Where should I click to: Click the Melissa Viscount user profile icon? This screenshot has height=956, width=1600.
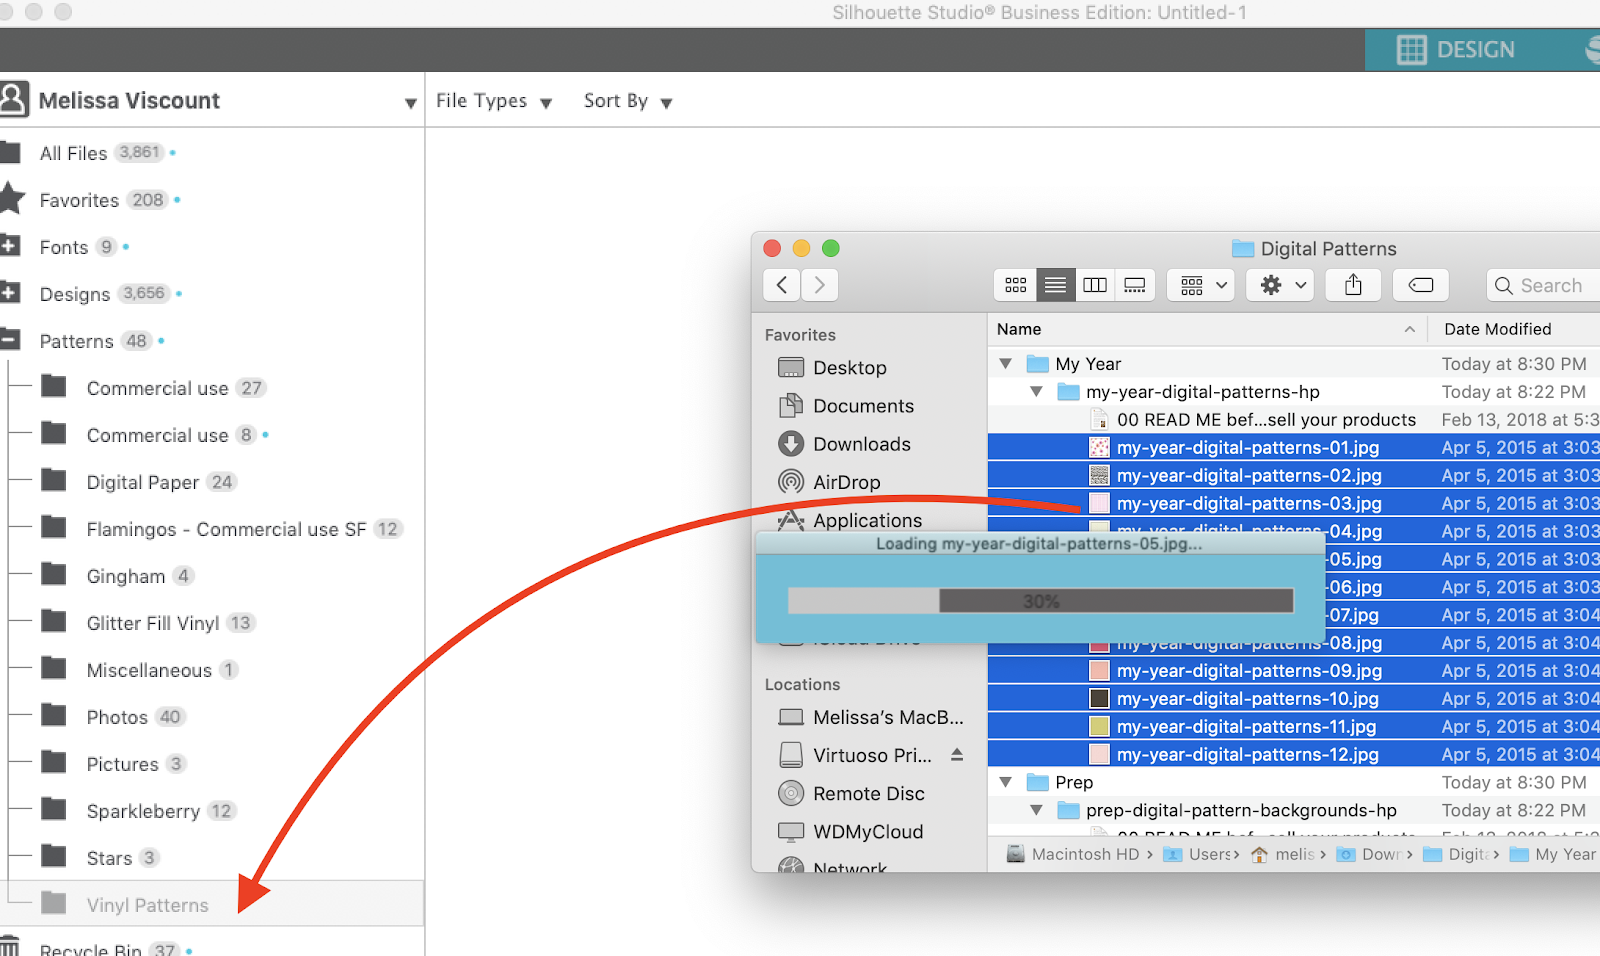pyautogui.click(x=13, y=100)
